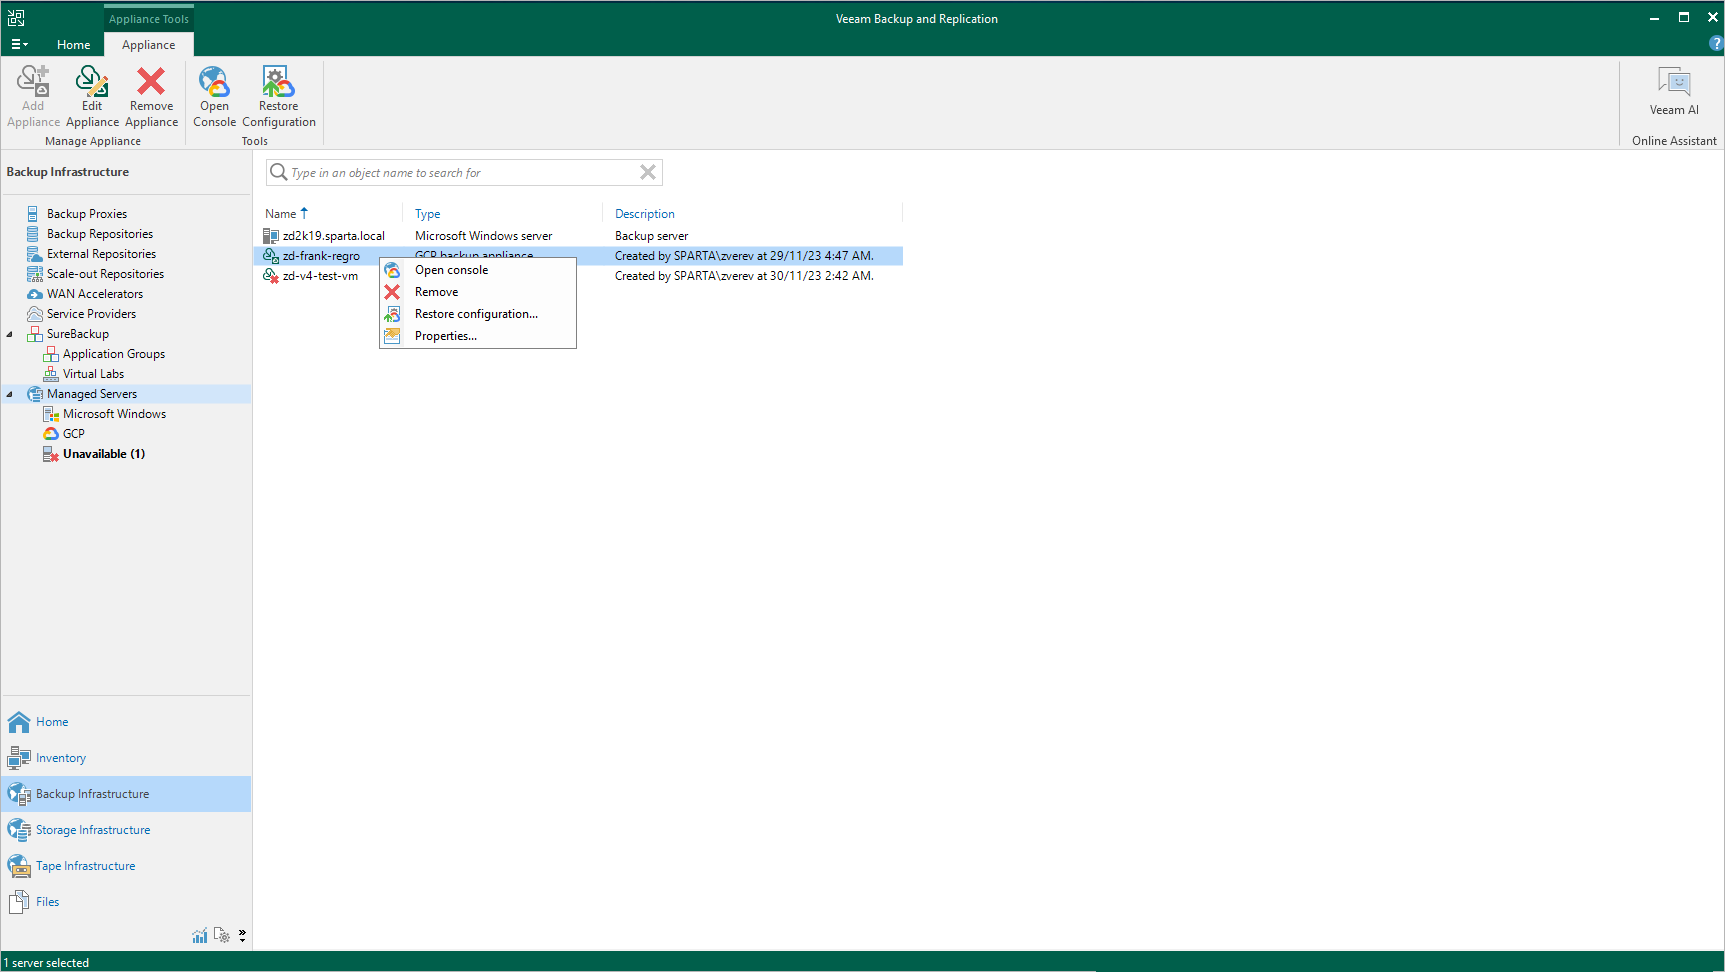Click the Unavailable server icon
1725x972 pixels.
pos(51,454)
